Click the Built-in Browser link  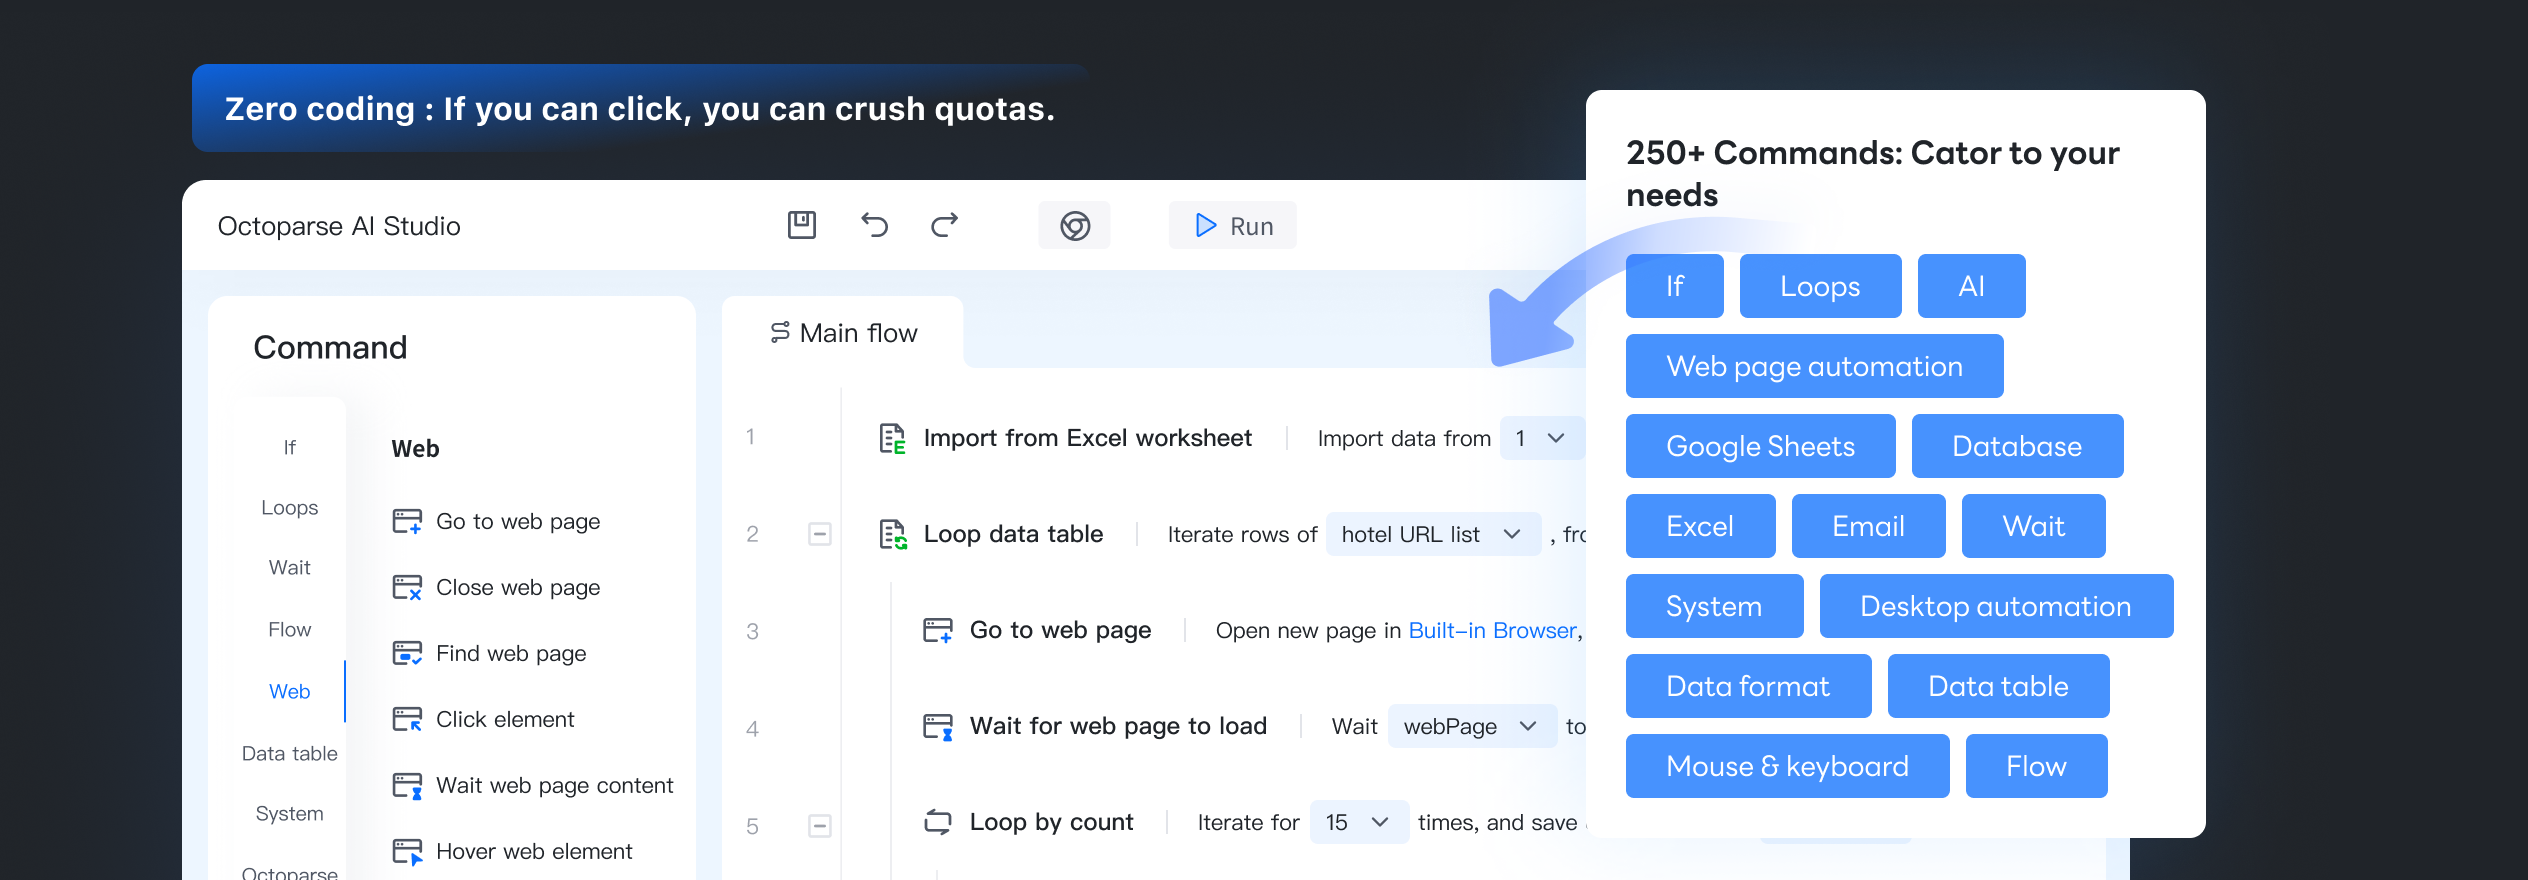(x=1492, y=630)
